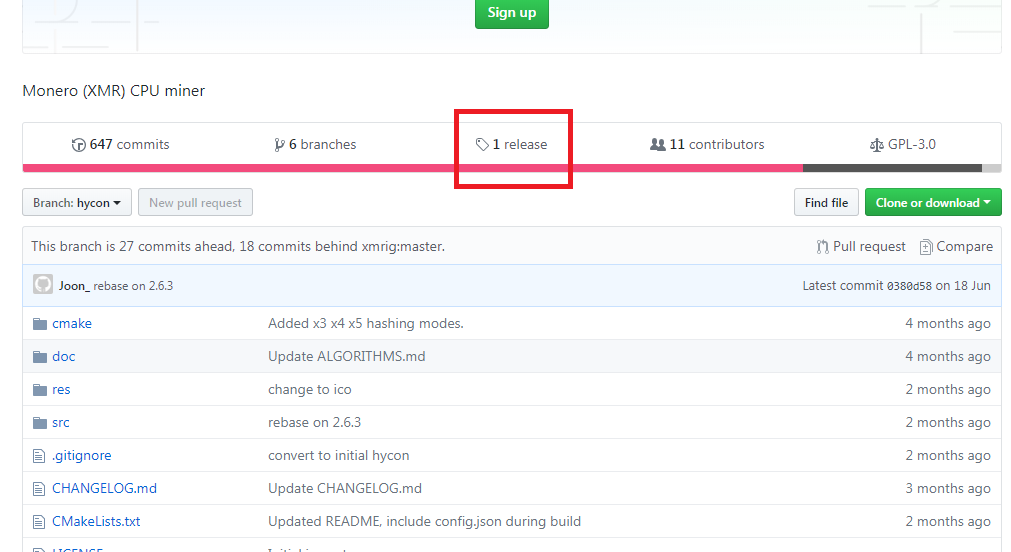1011x552 pixels.
Task: Click the New pull request button
Action: point(195,202)
